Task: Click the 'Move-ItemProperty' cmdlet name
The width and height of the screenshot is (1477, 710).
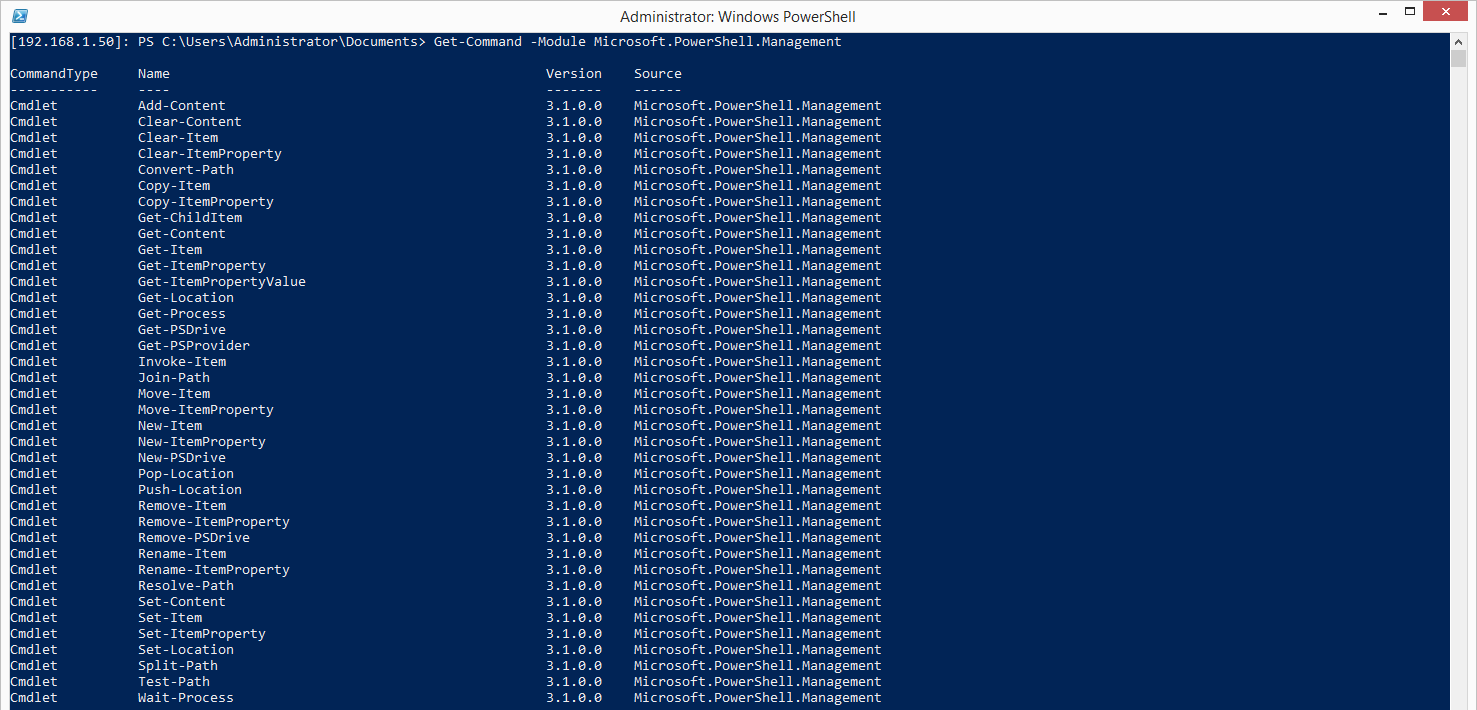Action: coord(206,410)
